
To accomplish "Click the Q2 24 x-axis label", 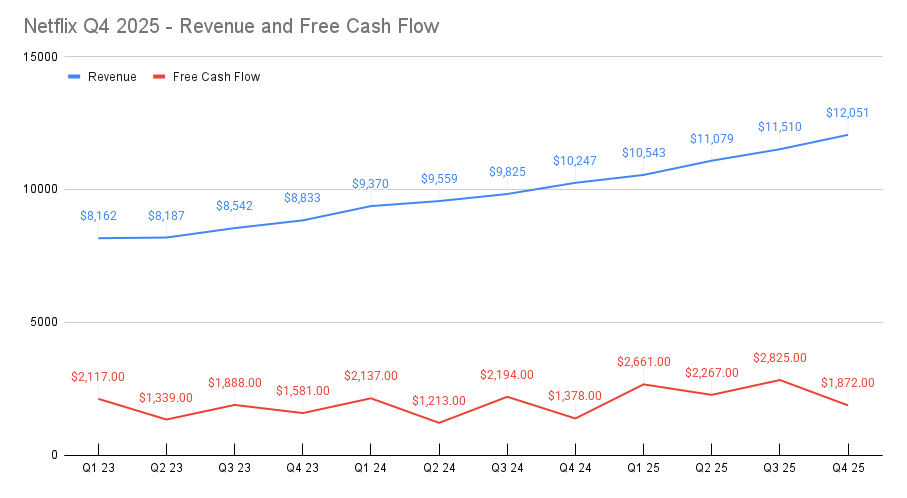I will tap(438, 467).
